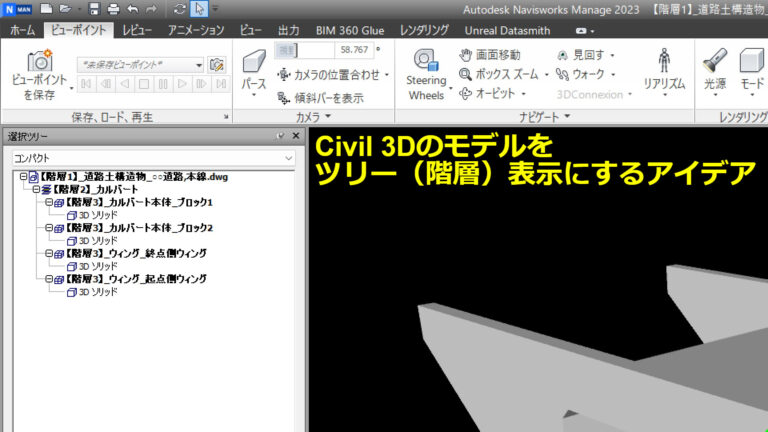Screen dimensions: 768x432
Task: Click the Refresh icon in title bar
Action: point(179,8)
